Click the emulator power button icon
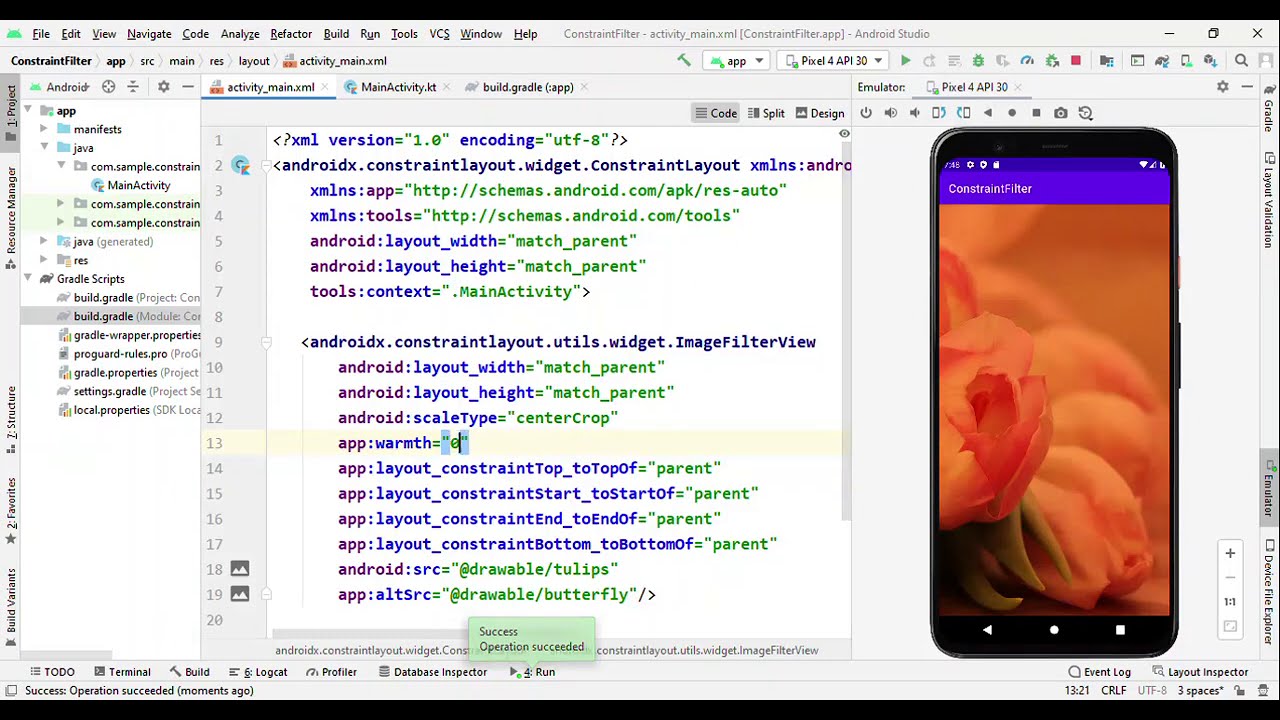Image resolution: width=1280 pixels, height=720 pixels. click(866, 113)
